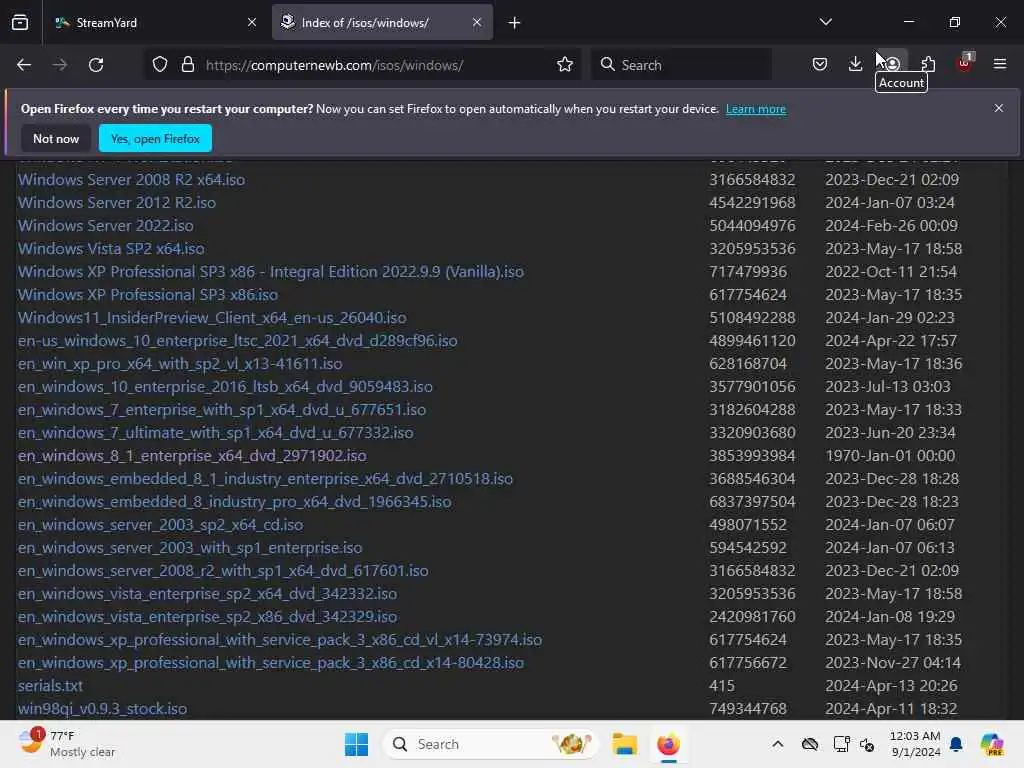Download win98qi_v0.9.3_stock.iso

[103, 709]
